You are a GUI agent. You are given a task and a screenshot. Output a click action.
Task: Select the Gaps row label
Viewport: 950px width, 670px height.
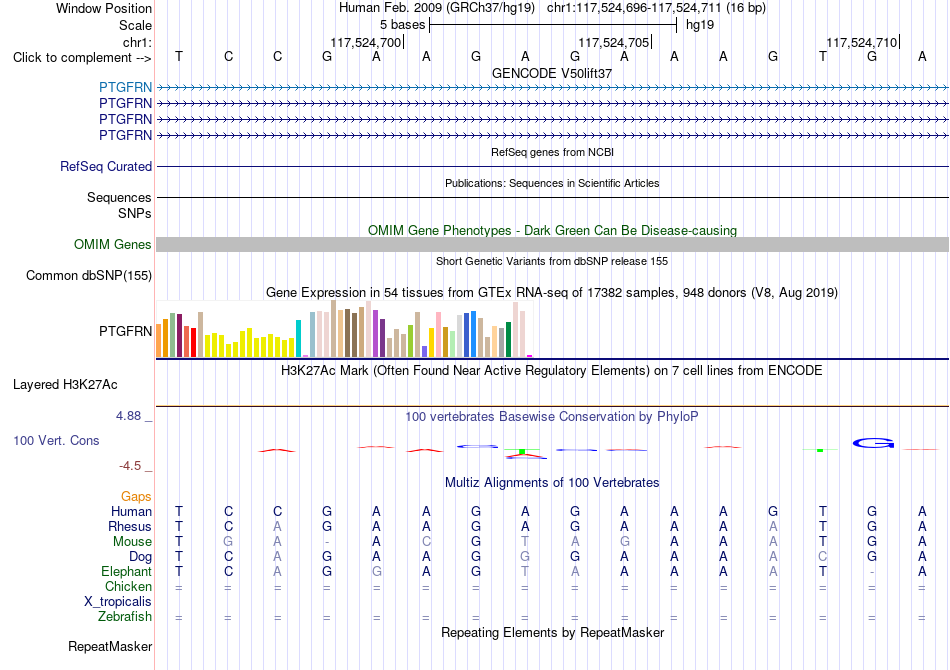[x=136, y=497]
